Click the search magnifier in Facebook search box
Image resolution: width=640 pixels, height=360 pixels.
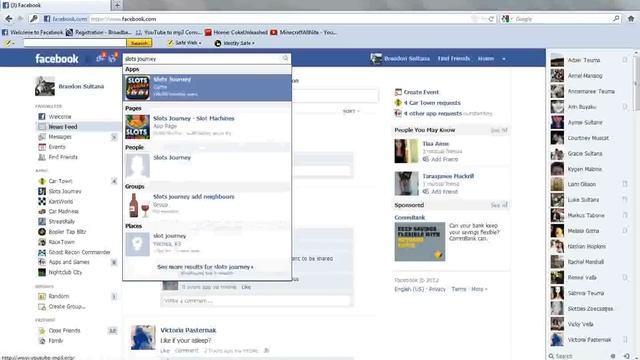[285, 58]
